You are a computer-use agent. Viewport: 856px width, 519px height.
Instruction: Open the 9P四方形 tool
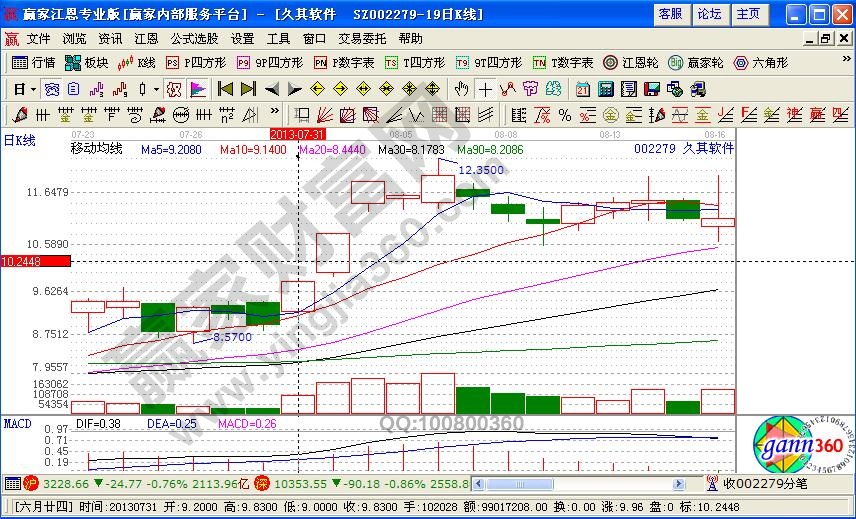click(270, 63)
